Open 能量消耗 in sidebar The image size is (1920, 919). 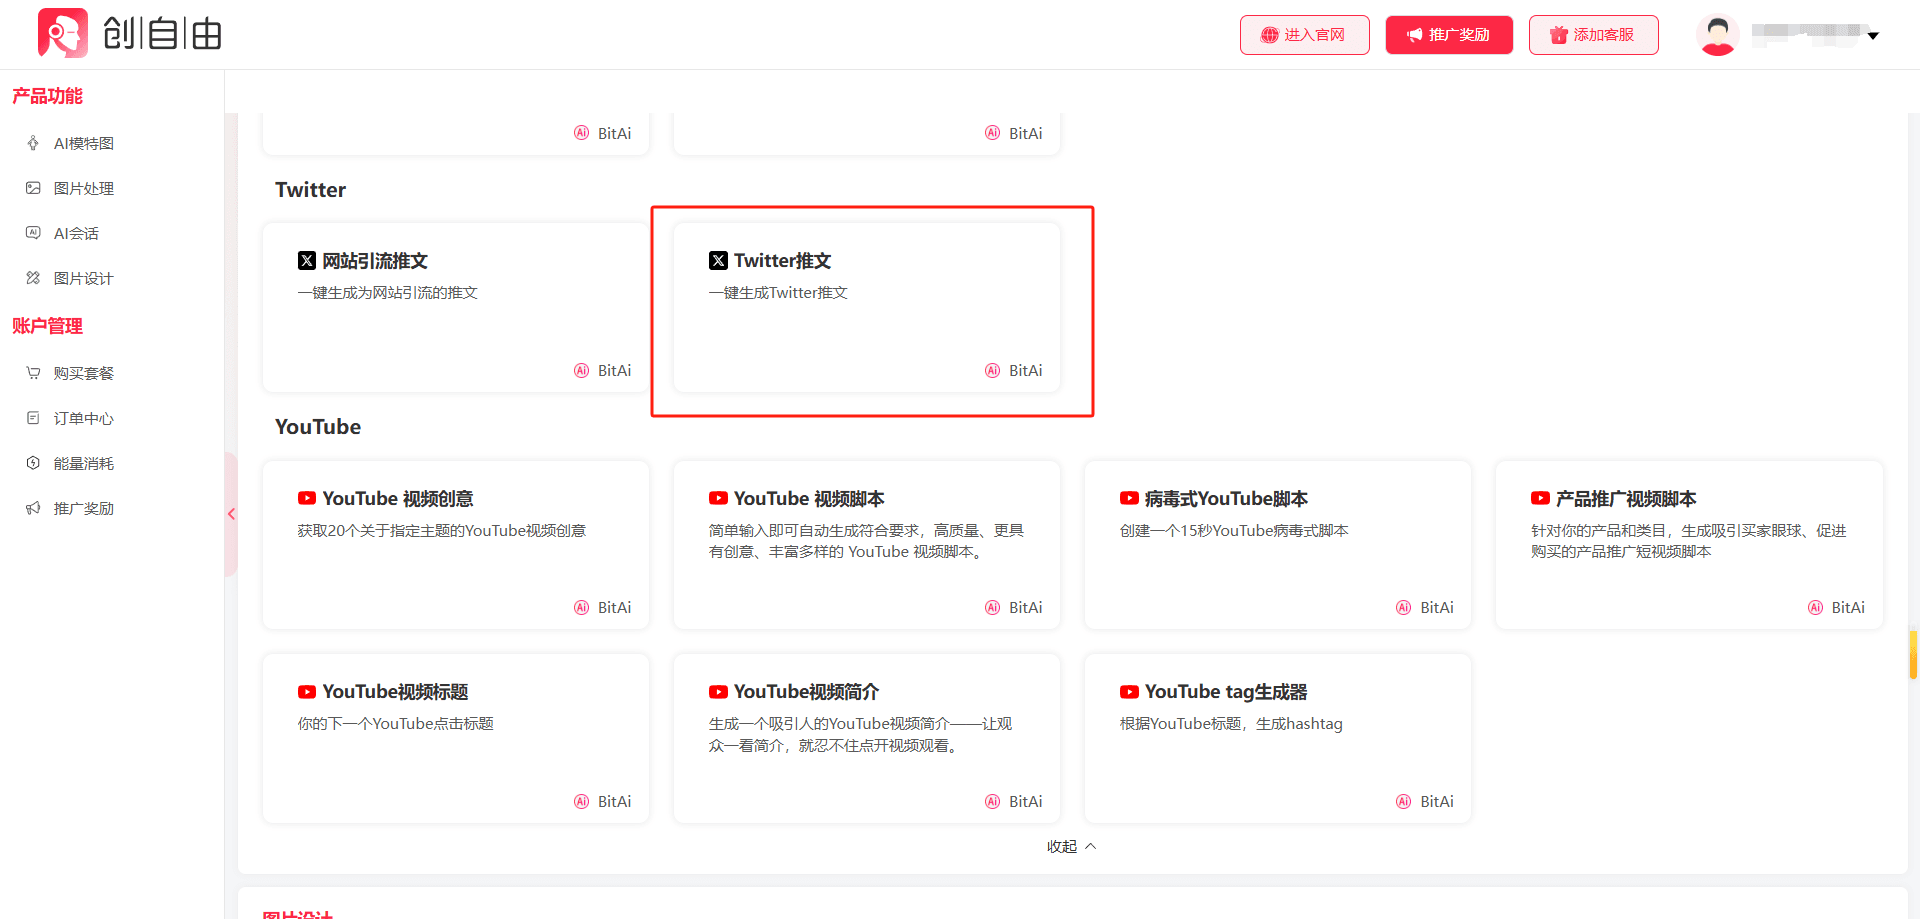coord(84,463)
